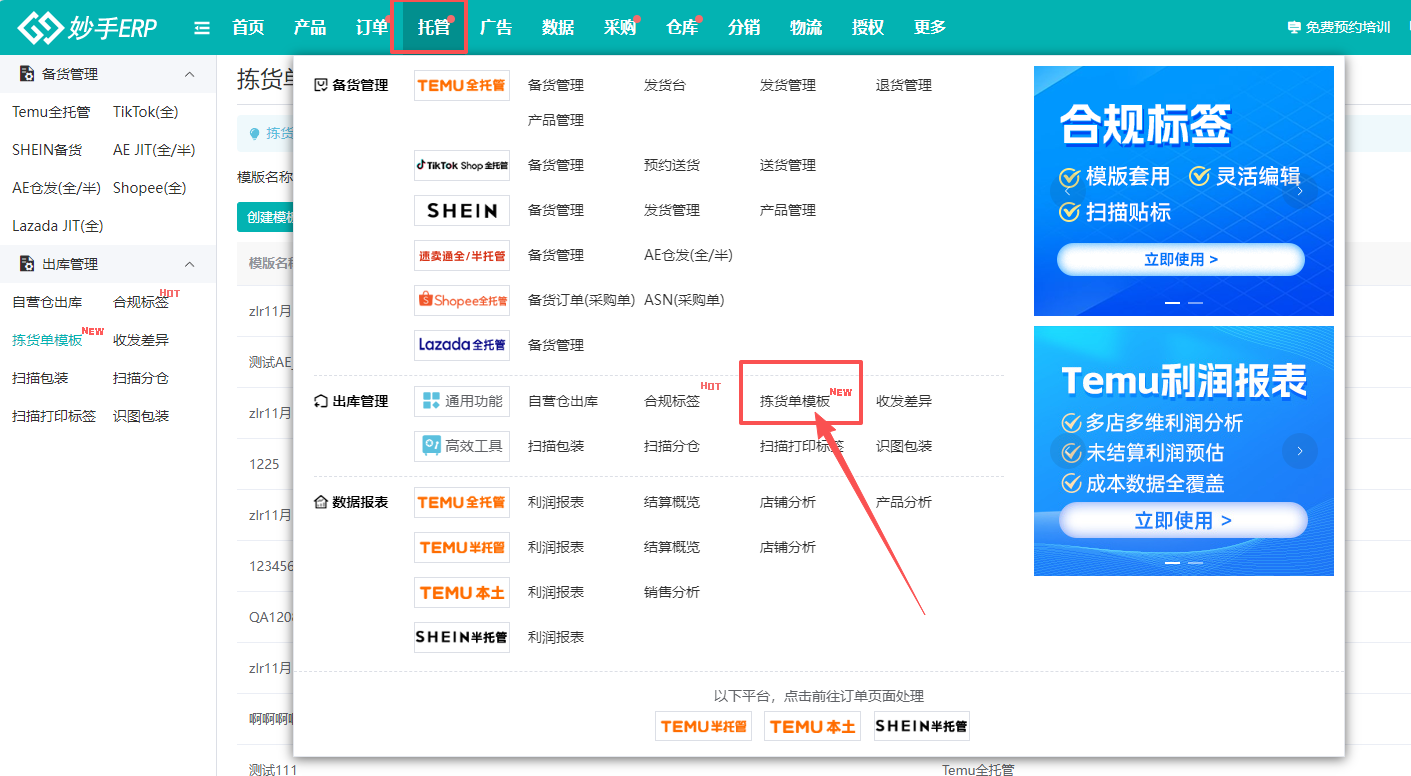Open the 授权 nav menu

pyautogui.click(x=868, y=28)
